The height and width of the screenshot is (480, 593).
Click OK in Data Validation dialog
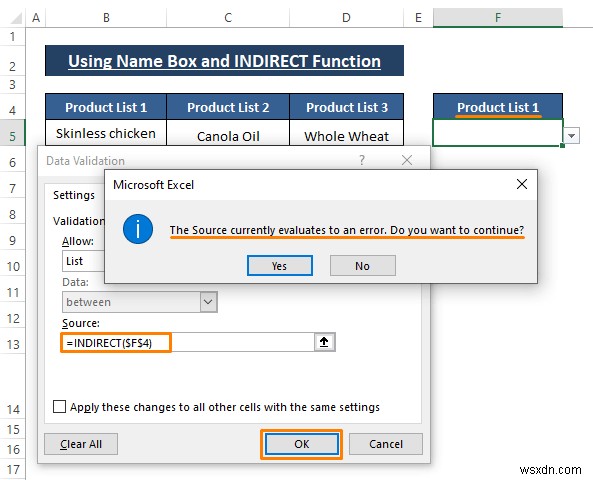point(301,444)
